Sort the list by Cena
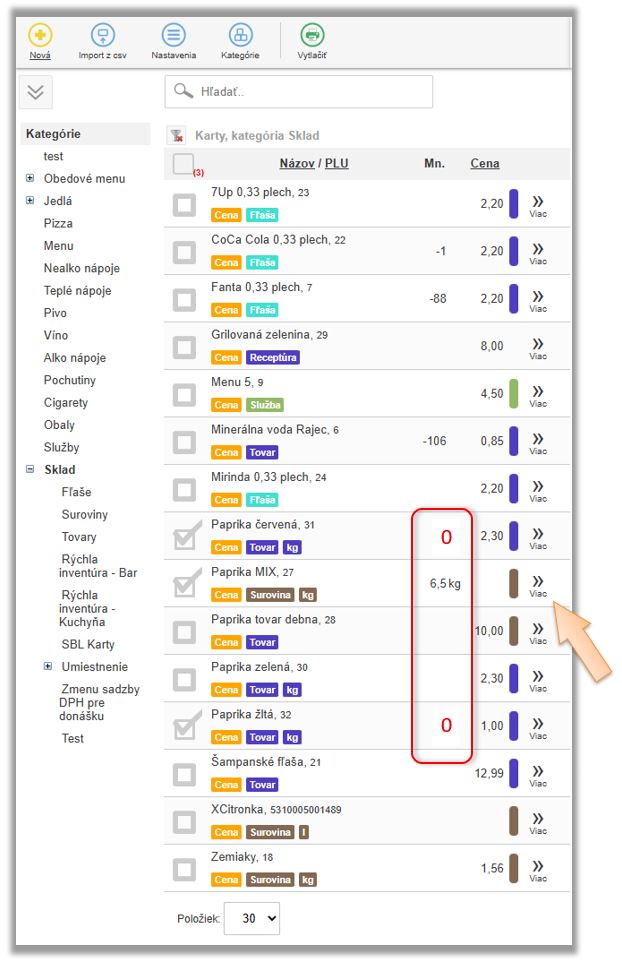 click(485, 164)
